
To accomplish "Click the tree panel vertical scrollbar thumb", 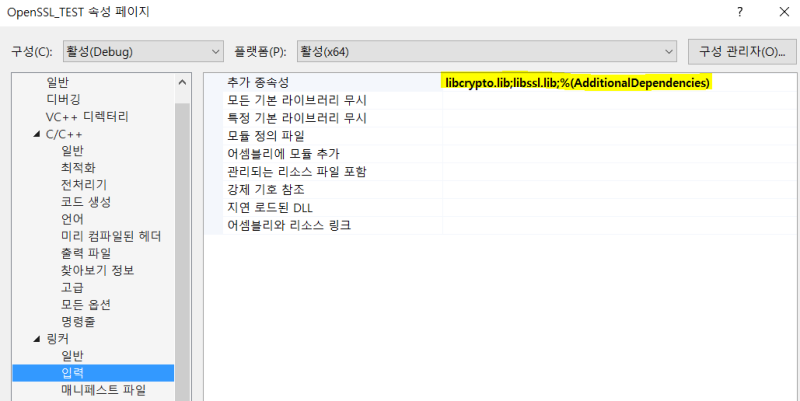I will (182, 250).
